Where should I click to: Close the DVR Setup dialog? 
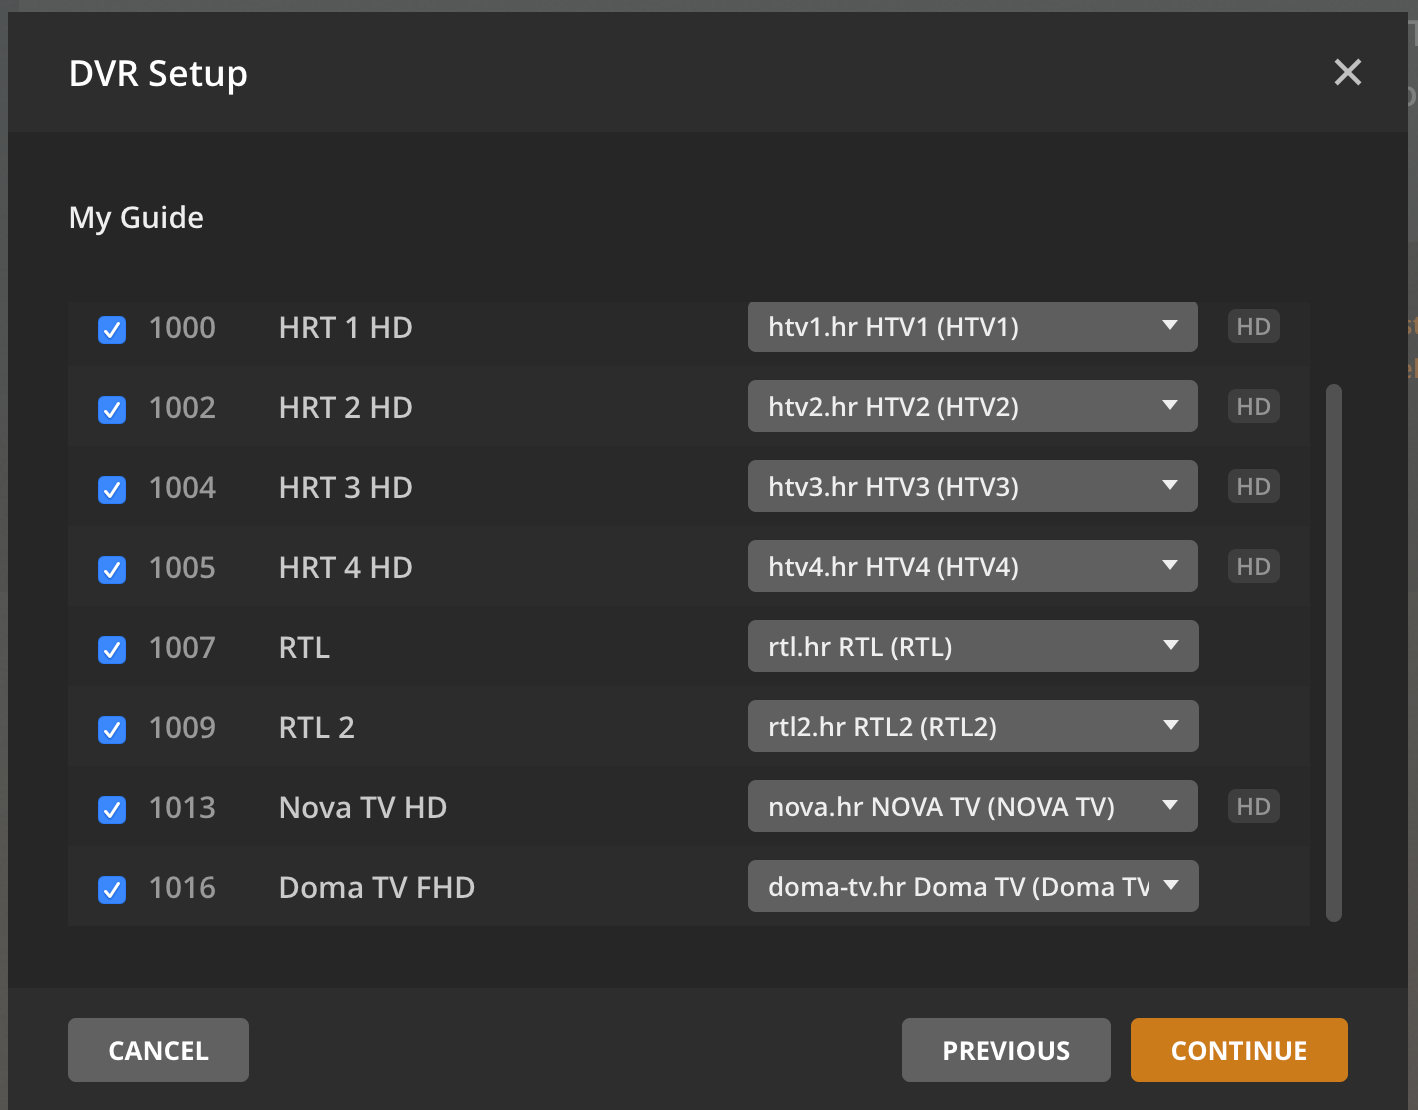pos(1347,72)
